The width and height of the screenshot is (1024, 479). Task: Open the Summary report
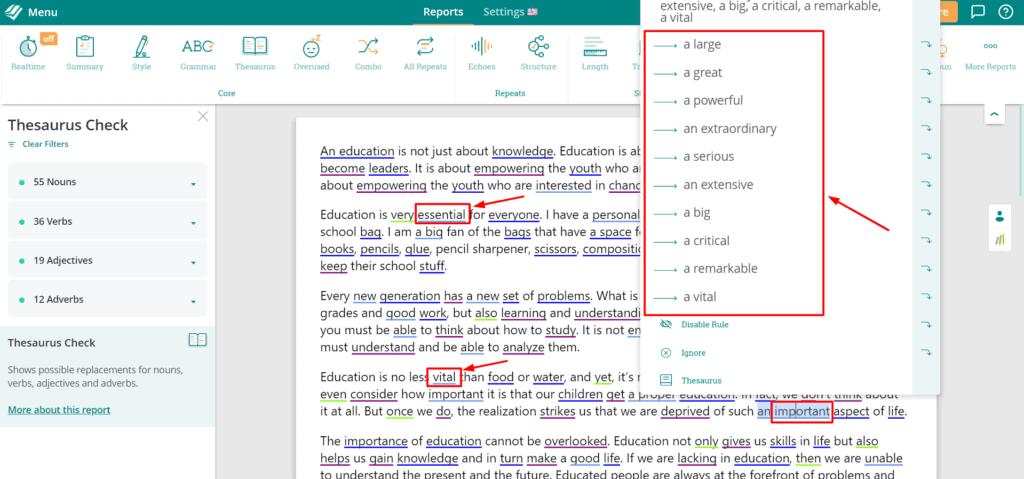coord(84,52)
